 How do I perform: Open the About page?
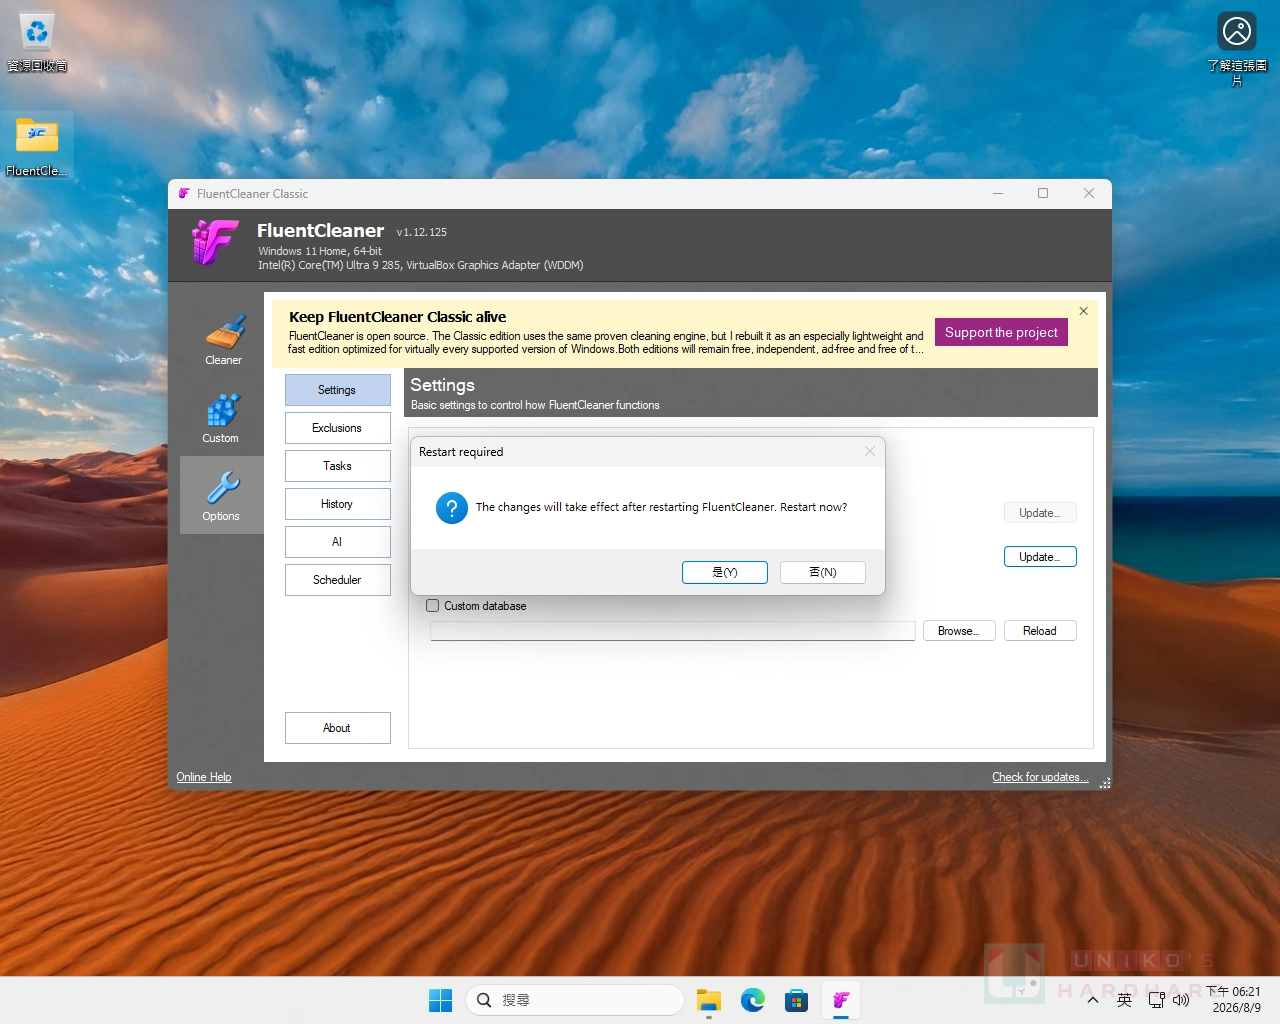pos(338,728)
